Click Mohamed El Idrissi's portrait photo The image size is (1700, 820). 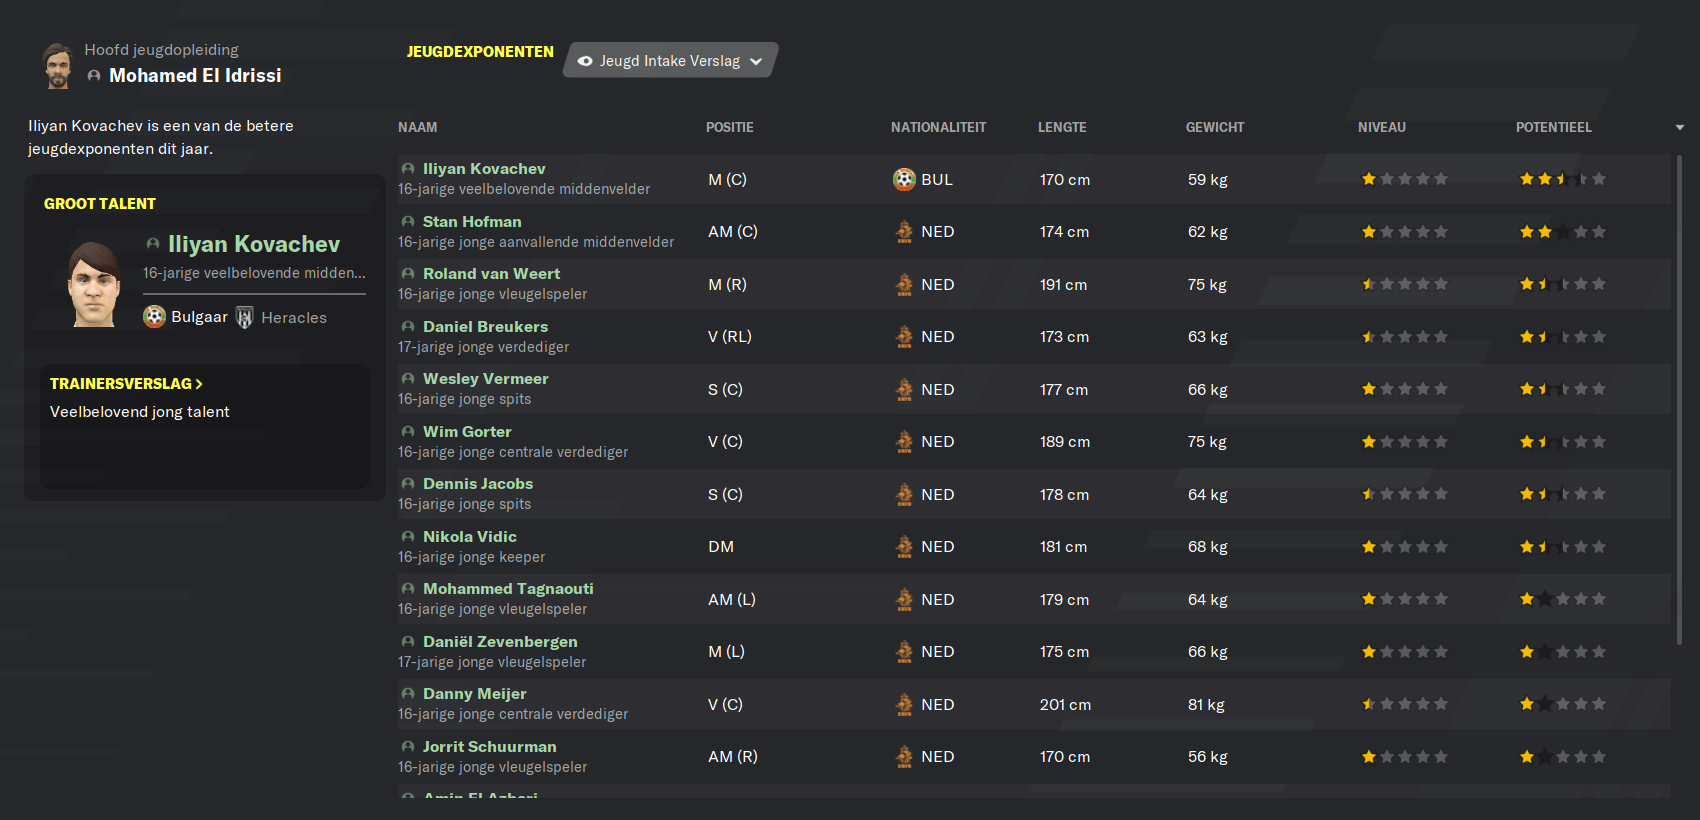coord(58,66)
